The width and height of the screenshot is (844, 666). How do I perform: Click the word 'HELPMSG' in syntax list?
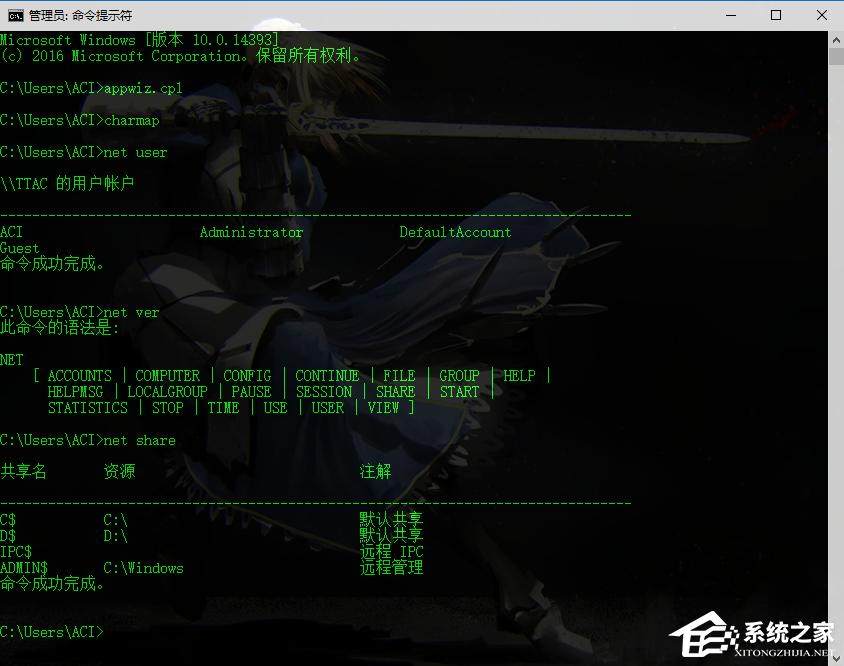tap(75, 392)
